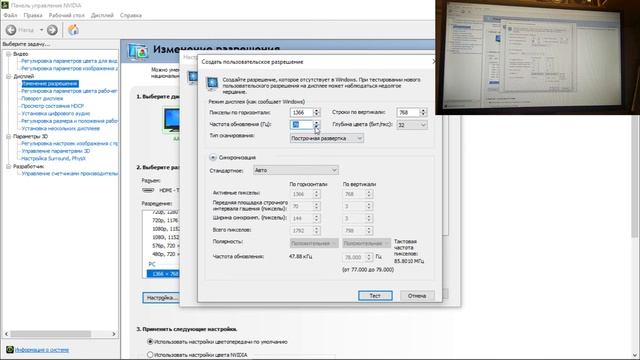Image resolution: width=640 pixels, height=360 pixels.
Task: Select the 576p entry in the resolution list
Action: tap(166, 246)
